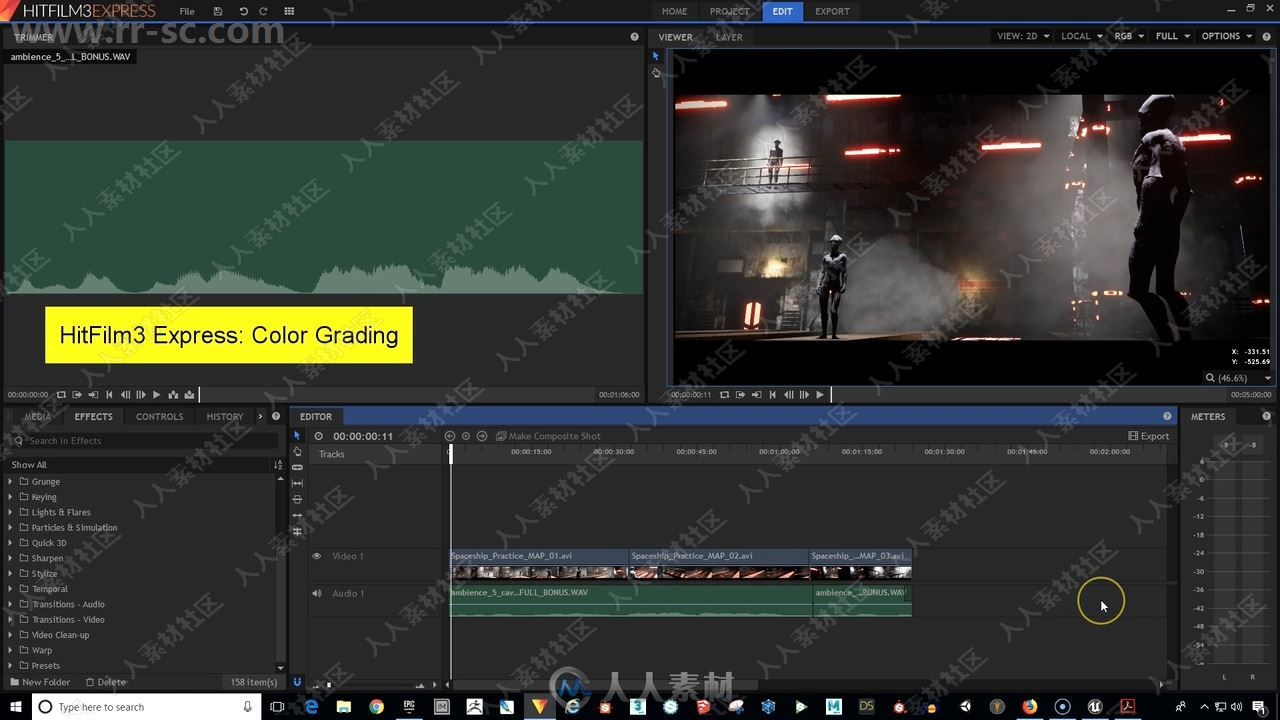Choose the Hand tool in the editor toolbar
Screen dimensions: 1280x720
point(297,452)
